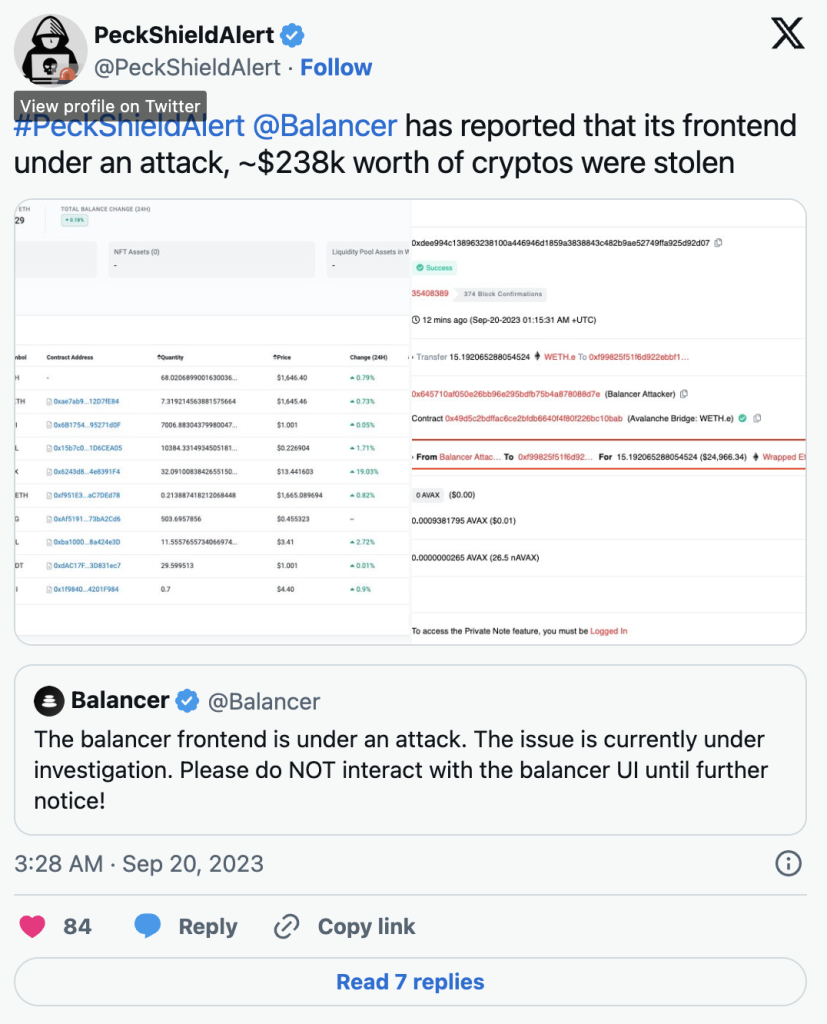Viewport: 827px width, 1024px height.
Task: Click Read 7 replies button
Action: (x=410, y=982)
